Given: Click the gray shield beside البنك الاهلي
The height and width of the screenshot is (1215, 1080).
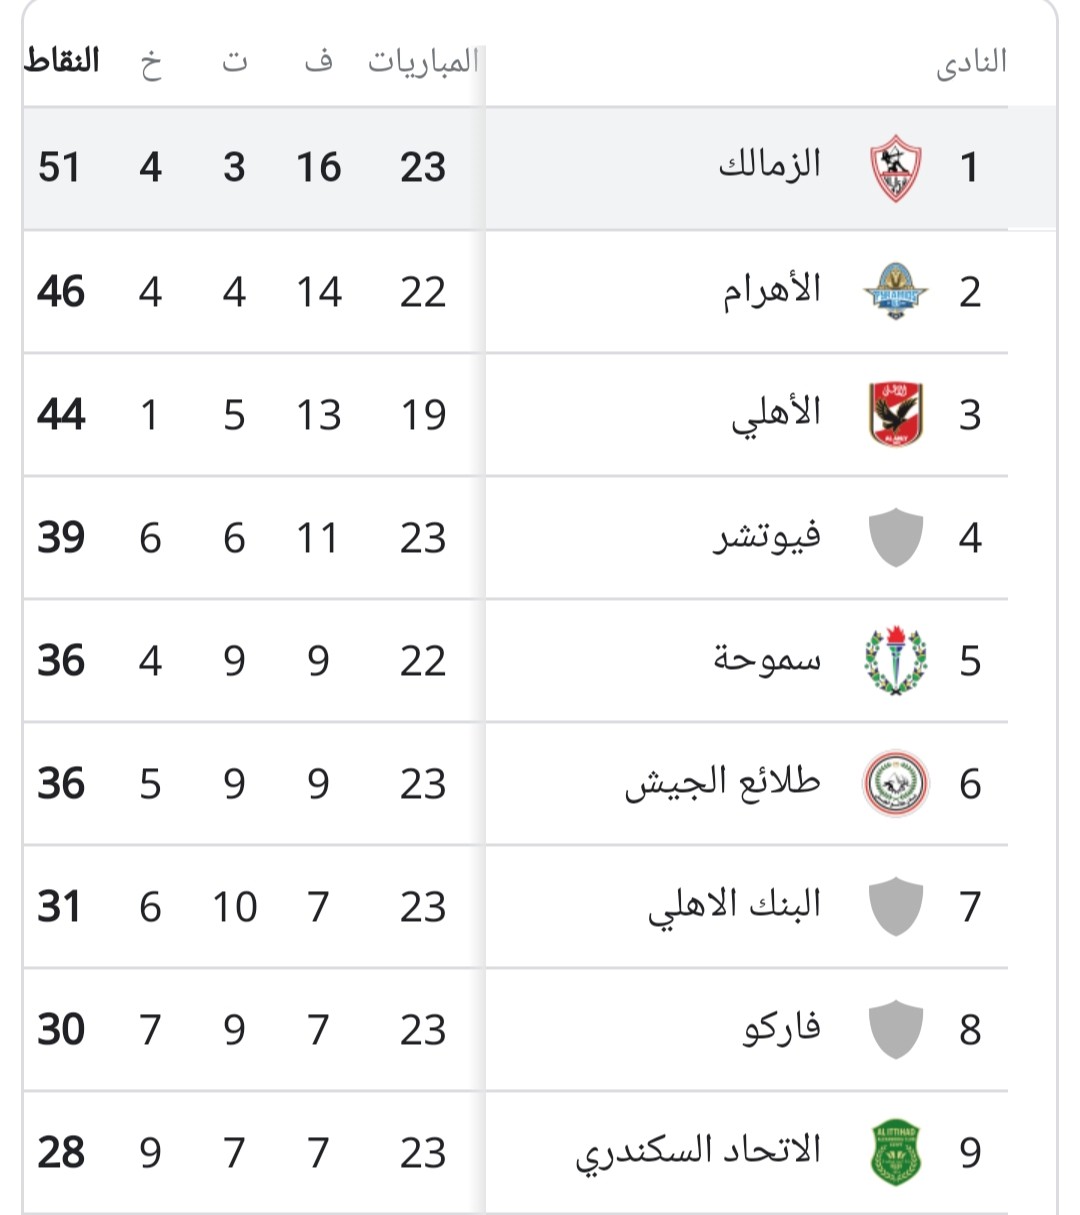Looking at the screenshot, I should (x=895, y=907).
